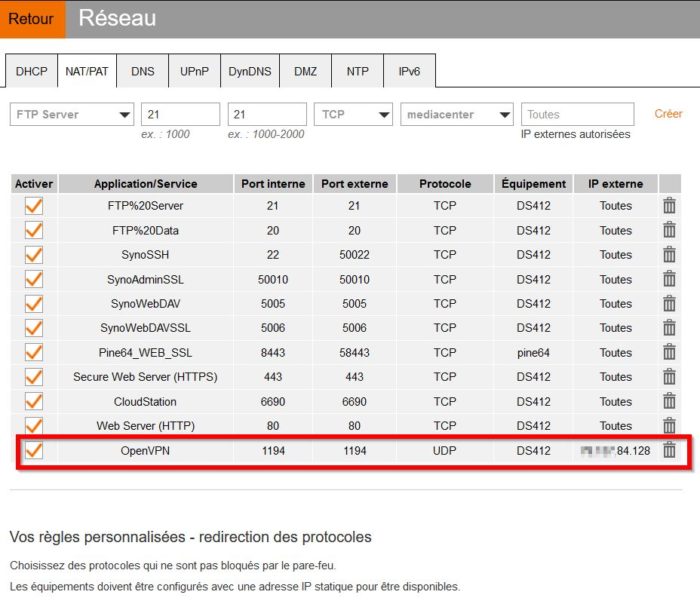Delete the FTP%20Server rule with trash icon
Image resolution: width=700 pixels, height=607 pixels.
point(669,206)
